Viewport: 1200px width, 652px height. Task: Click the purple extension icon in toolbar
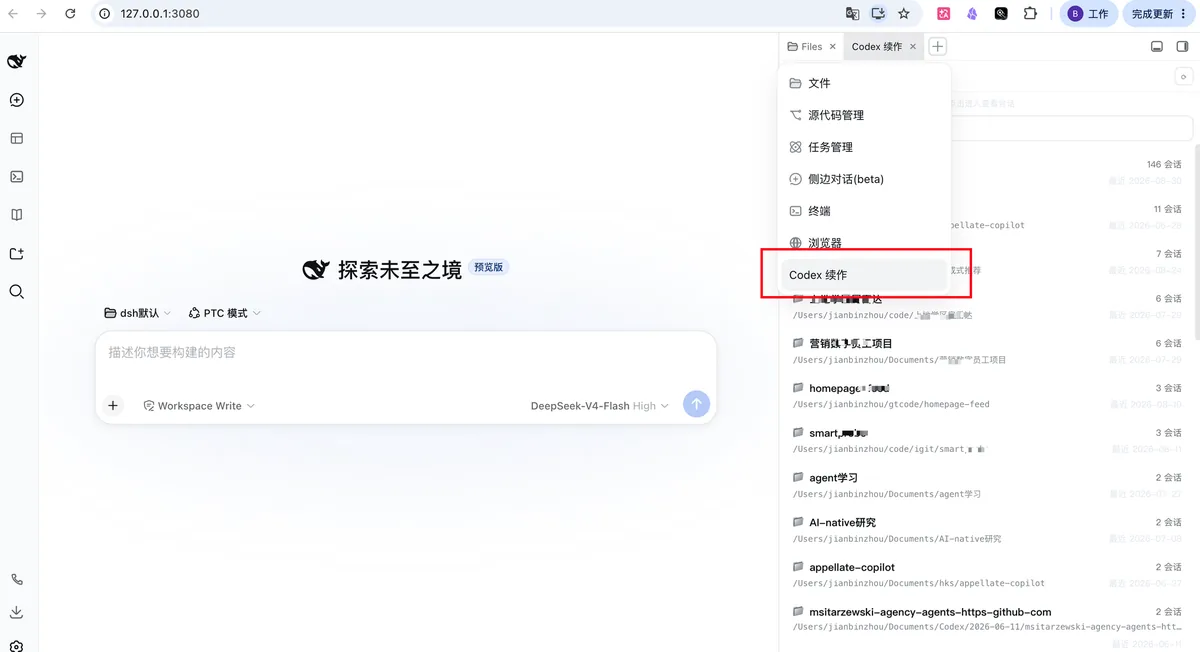(x=971, y=14)
